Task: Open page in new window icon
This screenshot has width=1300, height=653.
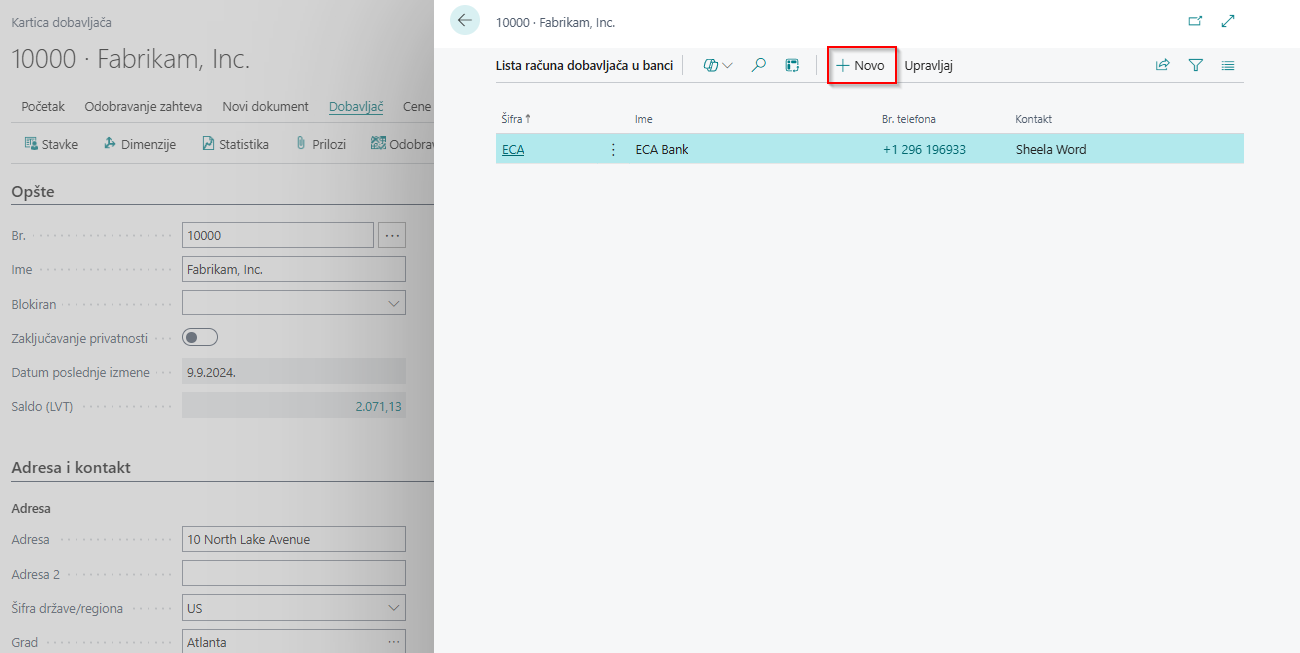Action: 1195,21
